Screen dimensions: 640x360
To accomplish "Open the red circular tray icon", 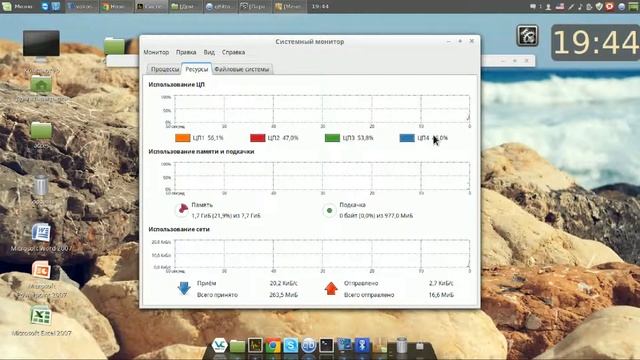I will (609, 7).
